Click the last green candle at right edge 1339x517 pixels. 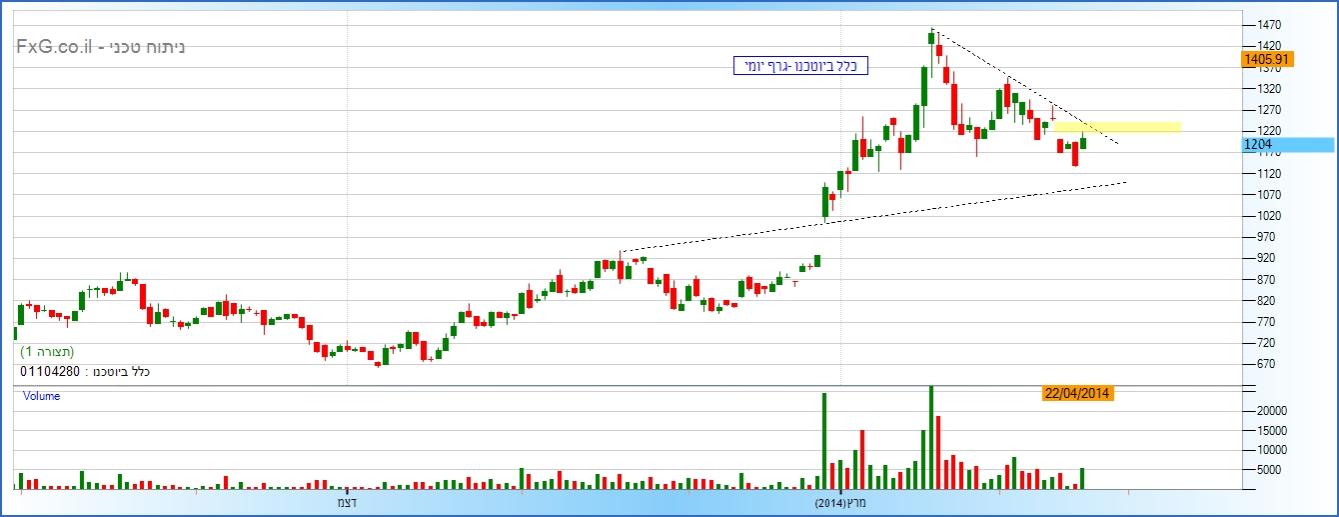[x=1083, y=143]
